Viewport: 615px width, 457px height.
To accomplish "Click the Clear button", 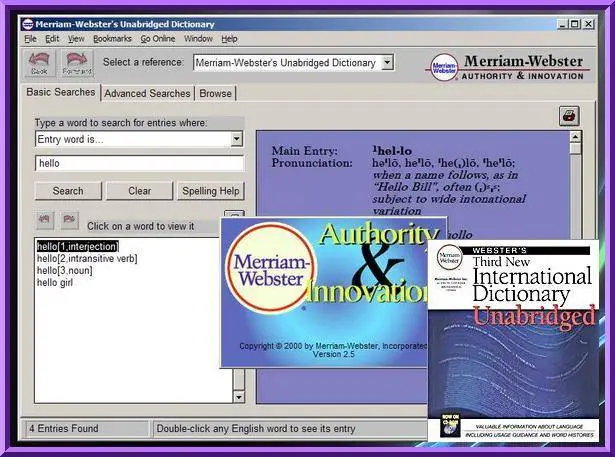I will click(139, 191).
